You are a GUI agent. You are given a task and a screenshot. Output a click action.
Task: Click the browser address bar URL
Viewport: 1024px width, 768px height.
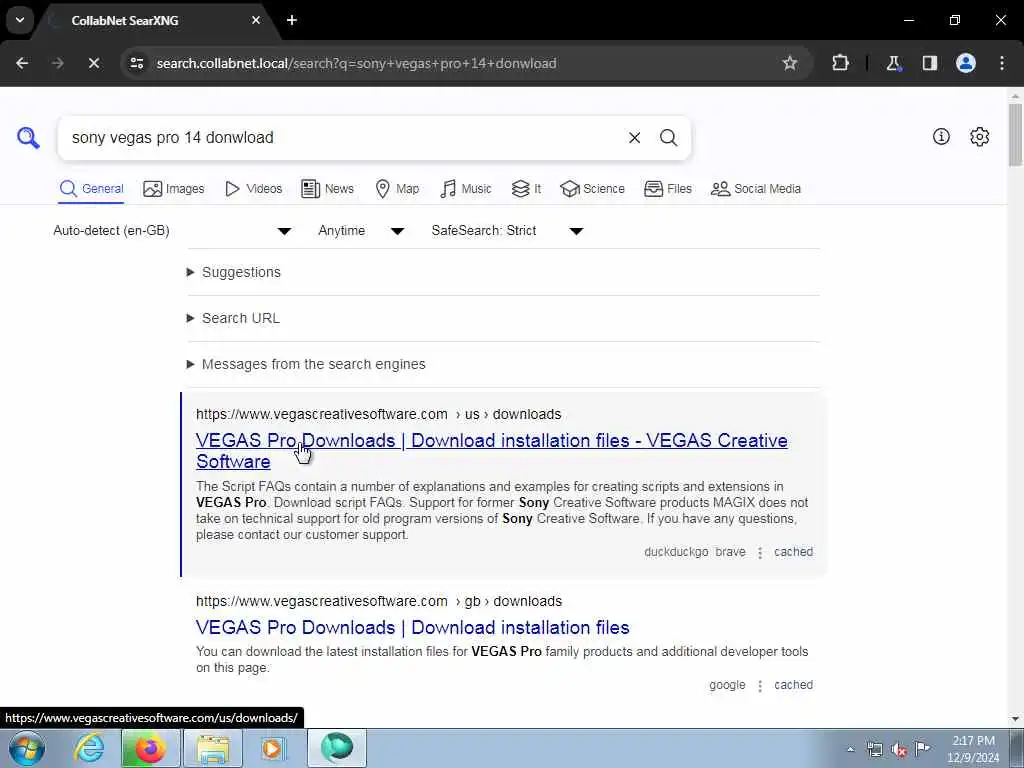(356, 63)
